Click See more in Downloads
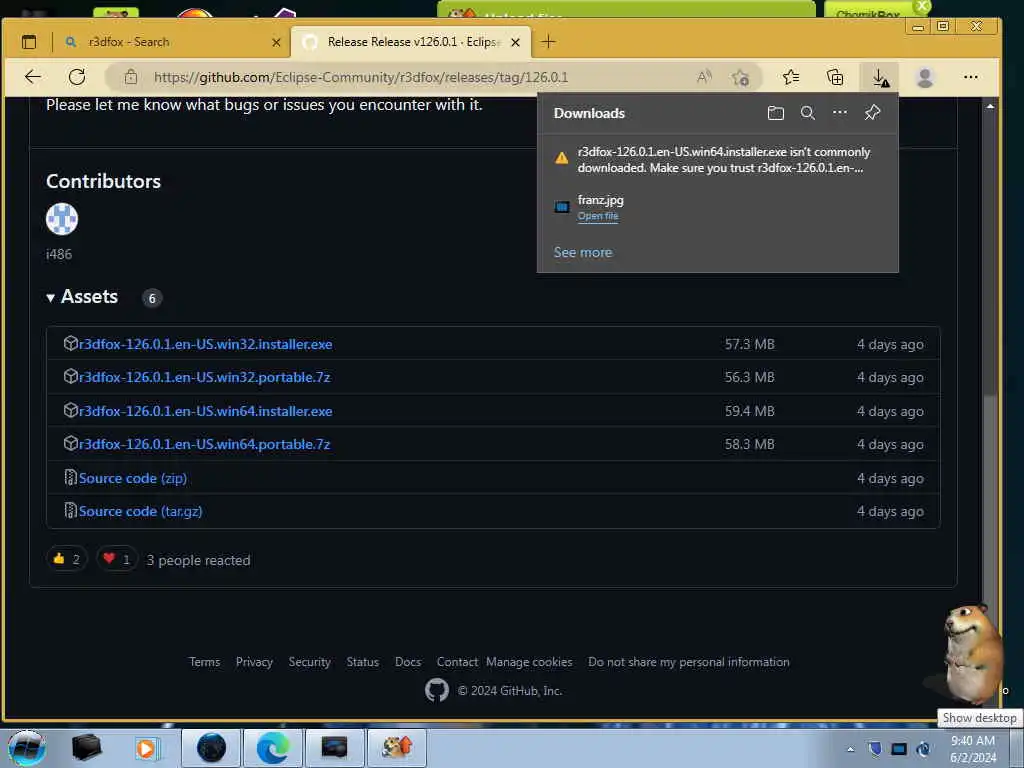Image resolution: width=1024 pixels, height=768 pixels. pyautogui.click(x=583, y=252)
